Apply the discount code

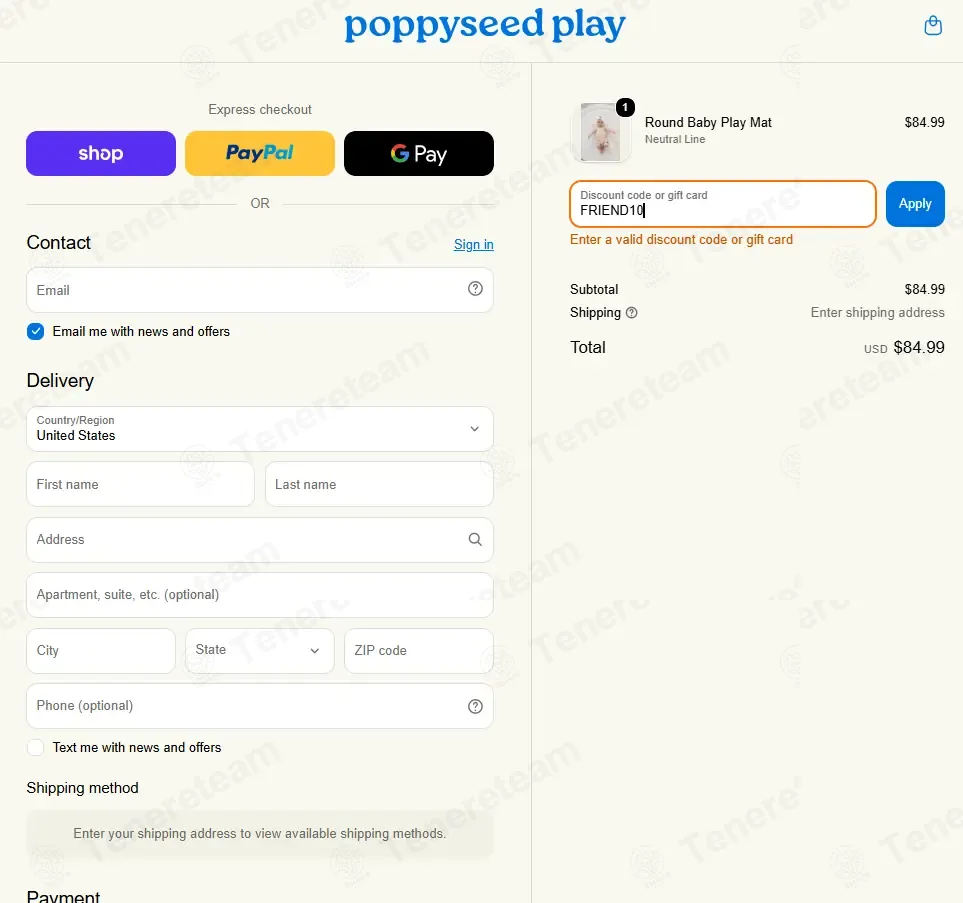915,204
